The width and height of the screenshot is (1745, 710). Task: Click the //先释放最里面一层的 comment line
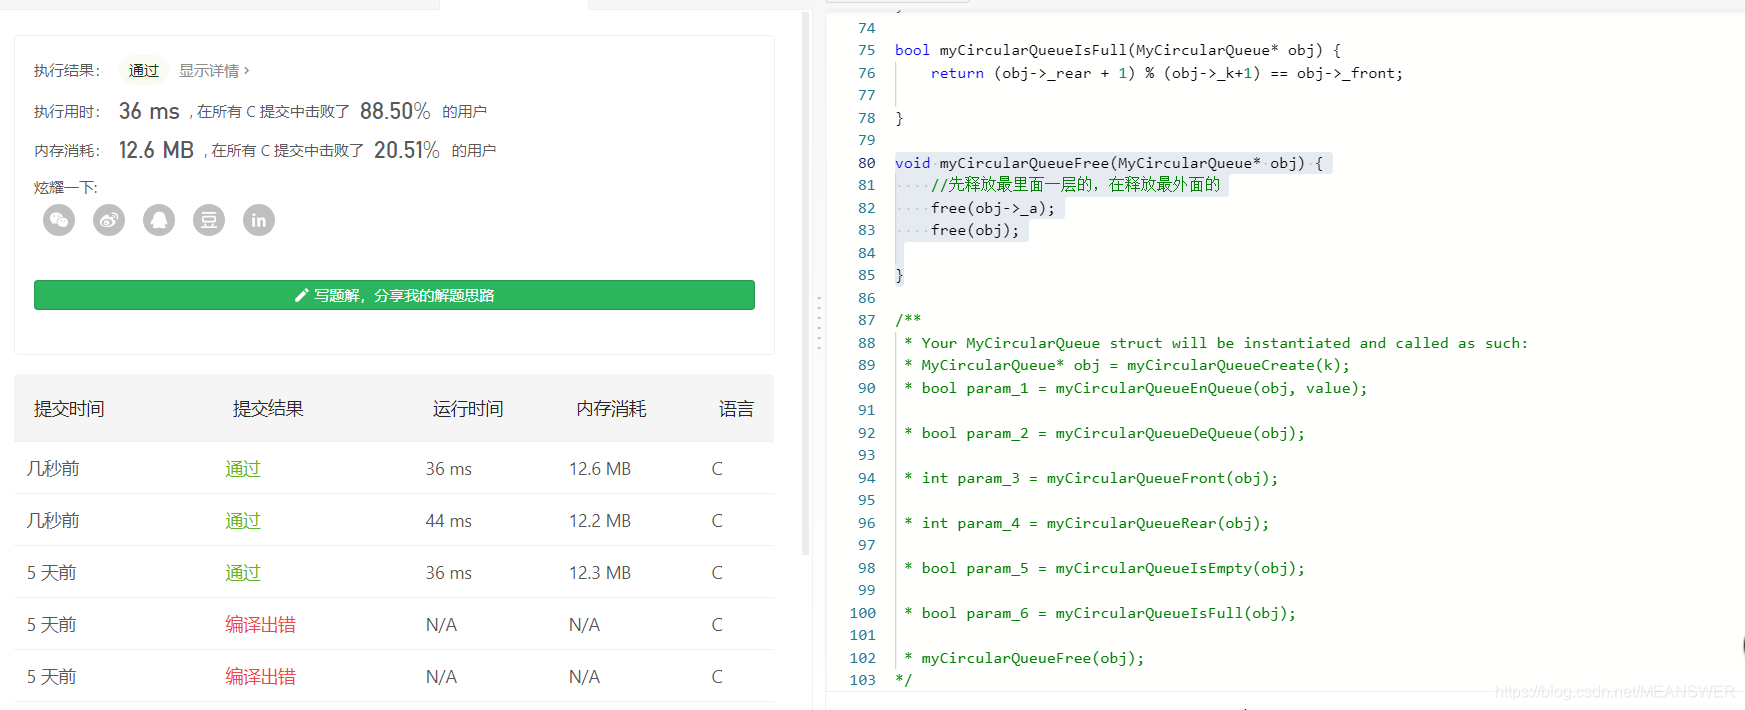[x=1075, y=185]
